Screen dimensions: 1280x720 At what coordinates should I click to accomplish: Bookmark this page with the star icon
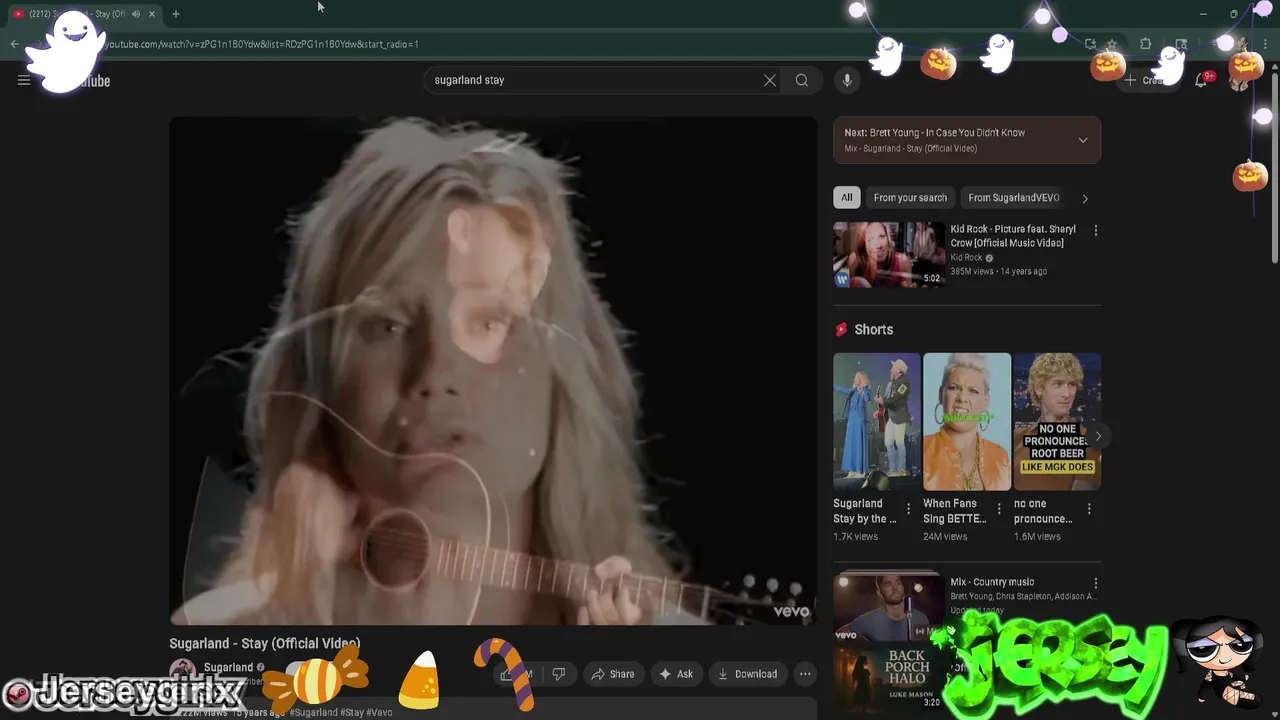click(x=1112, y=44)
